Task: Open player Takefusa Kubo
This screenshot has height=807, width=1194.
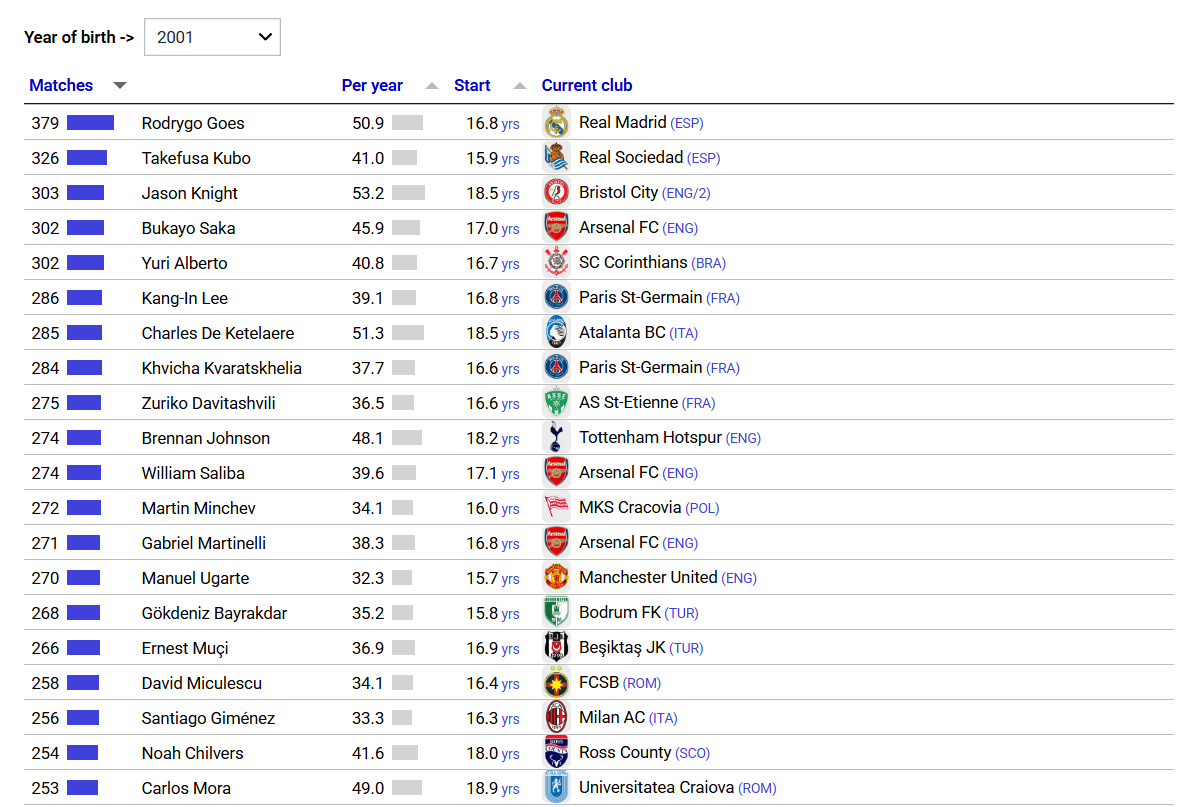Action: pyautogui.click(x=196, y=158)
